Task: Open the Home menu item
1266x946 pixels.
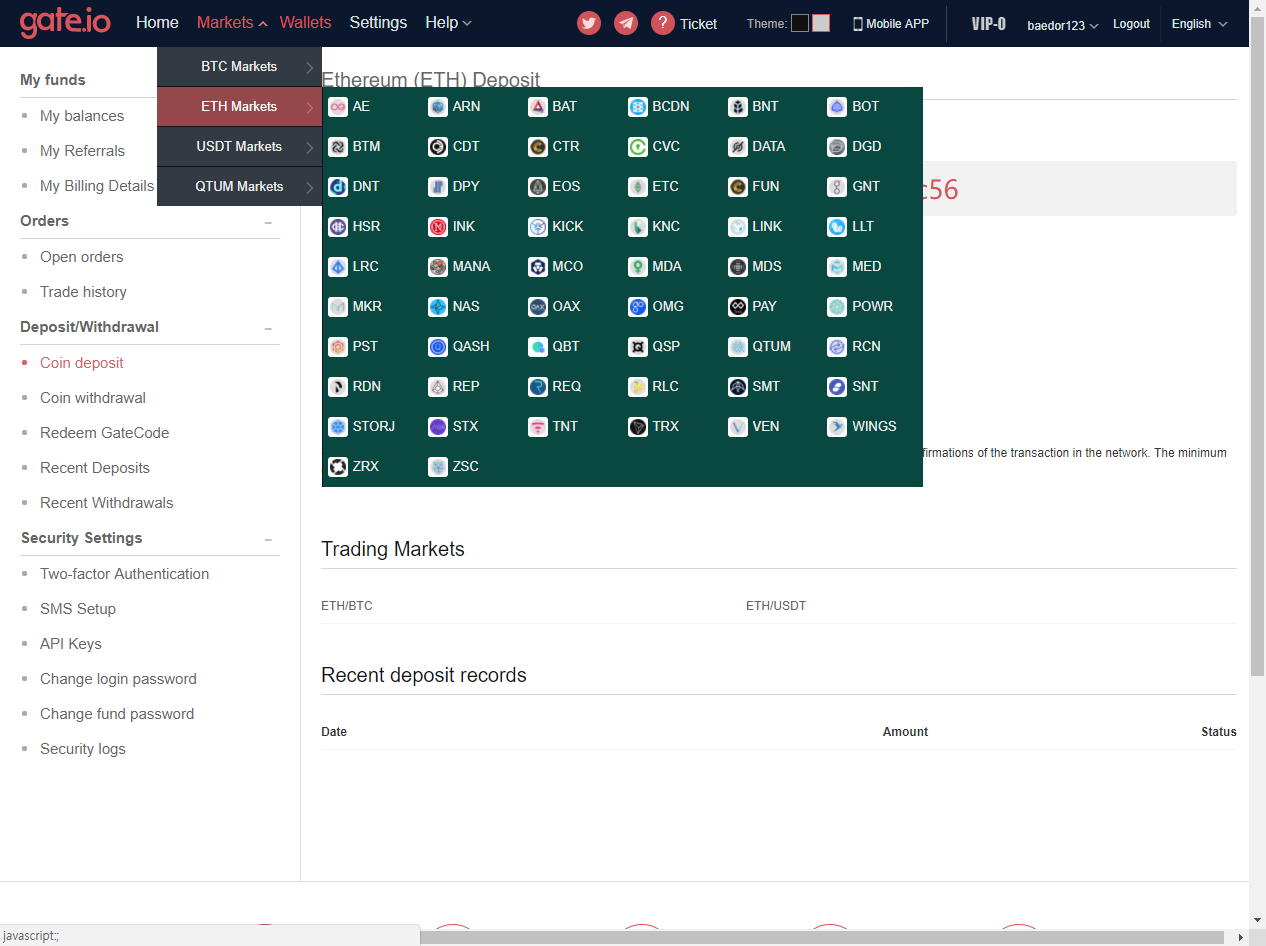Action: pos(157,22)
